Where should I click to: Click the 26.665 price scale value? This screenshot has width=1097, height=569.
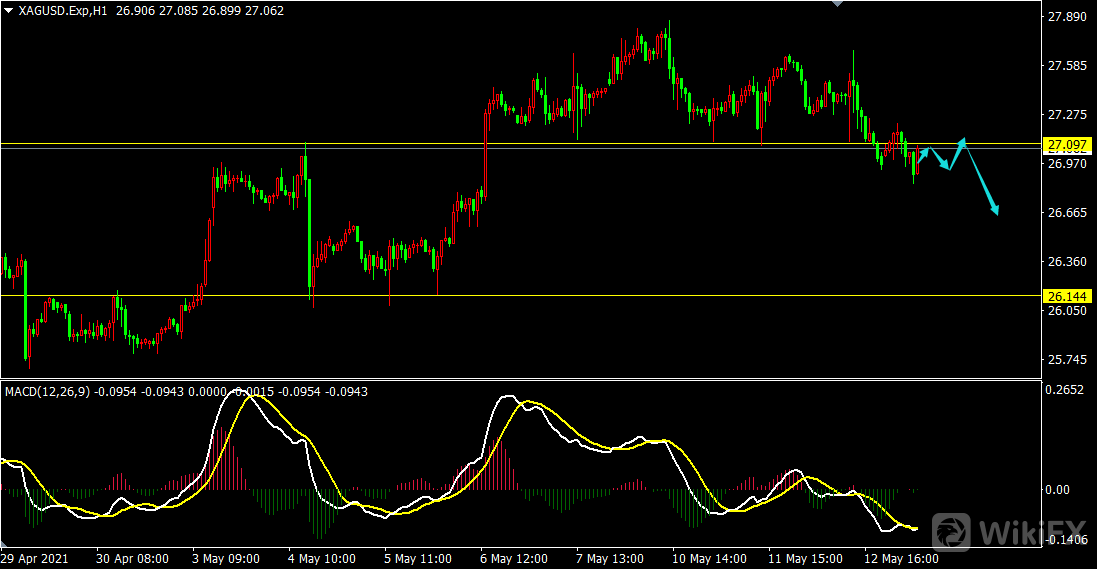tap(1067, 213)
